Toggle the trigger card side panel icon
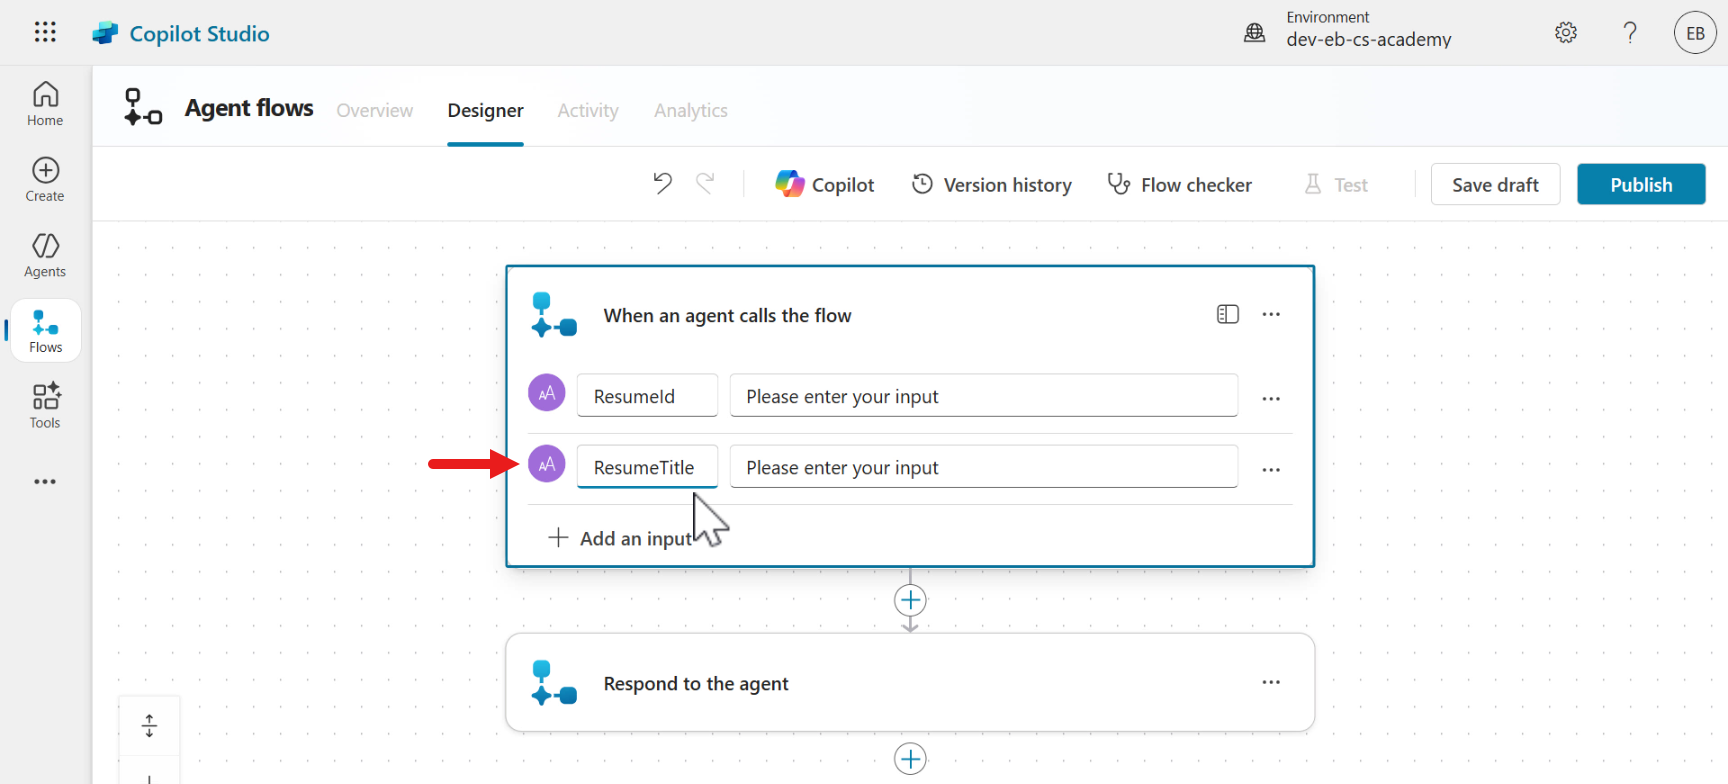This screenshot has height=784, width=1728. coord(1227,314)
